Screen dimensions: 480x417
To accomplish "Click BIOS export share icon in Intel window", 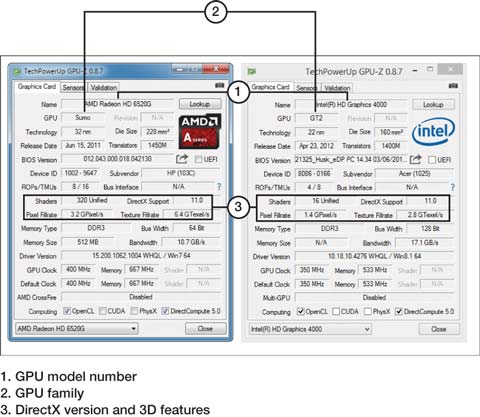I will [x=415, y=159].
